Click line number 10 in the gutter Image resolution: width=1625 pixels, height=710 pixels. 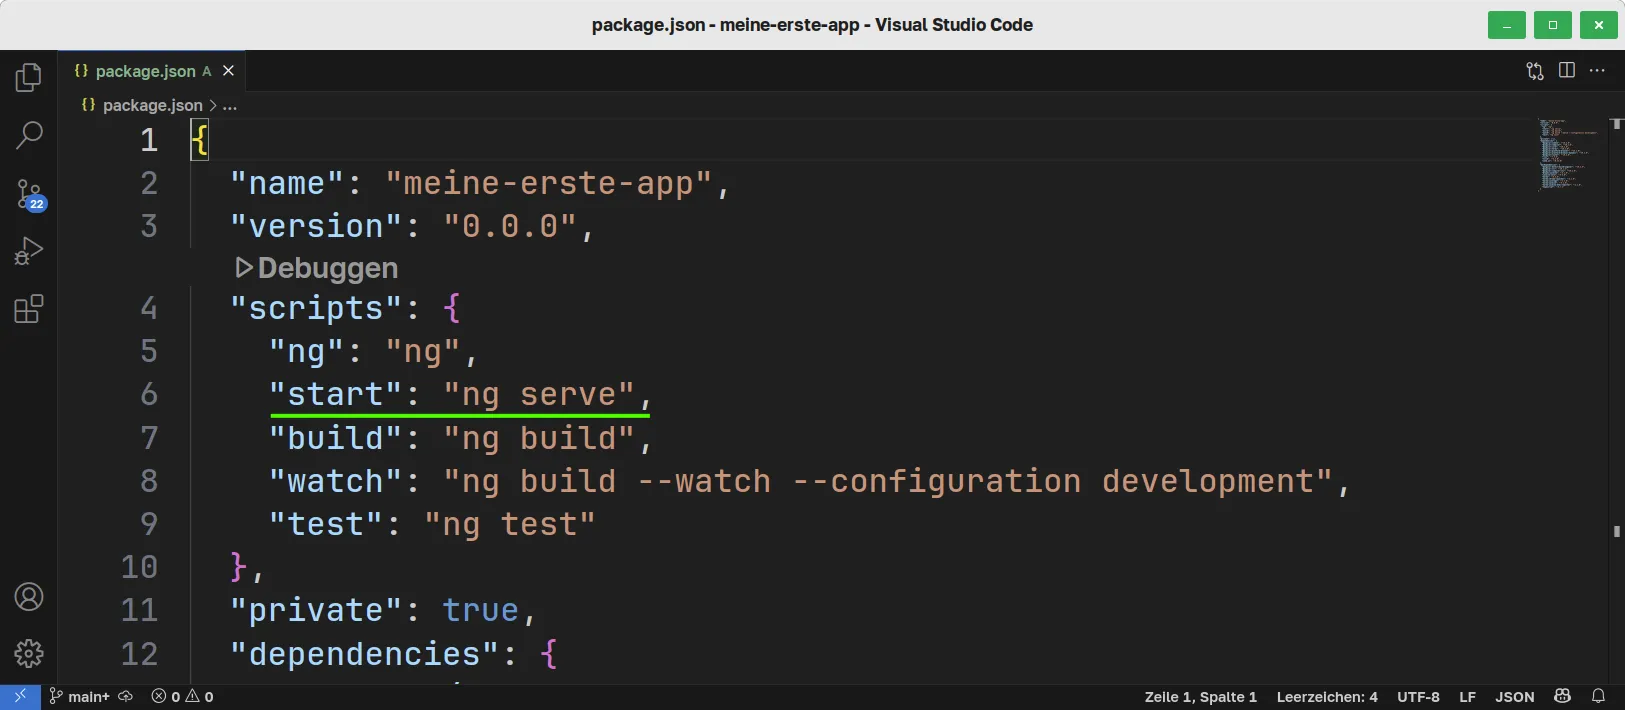(139, 567)
